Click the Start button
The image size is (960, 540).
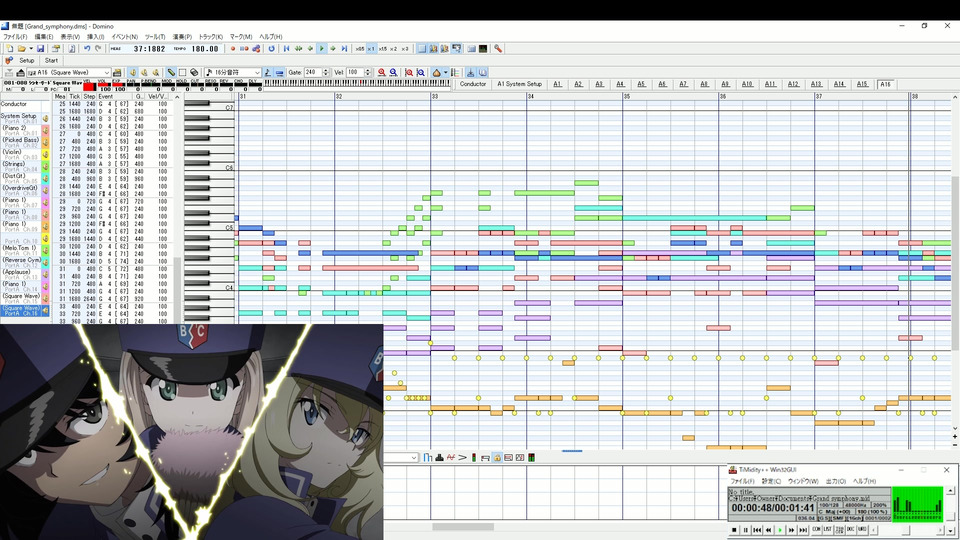pyautogui.click(x=51, y=61)
